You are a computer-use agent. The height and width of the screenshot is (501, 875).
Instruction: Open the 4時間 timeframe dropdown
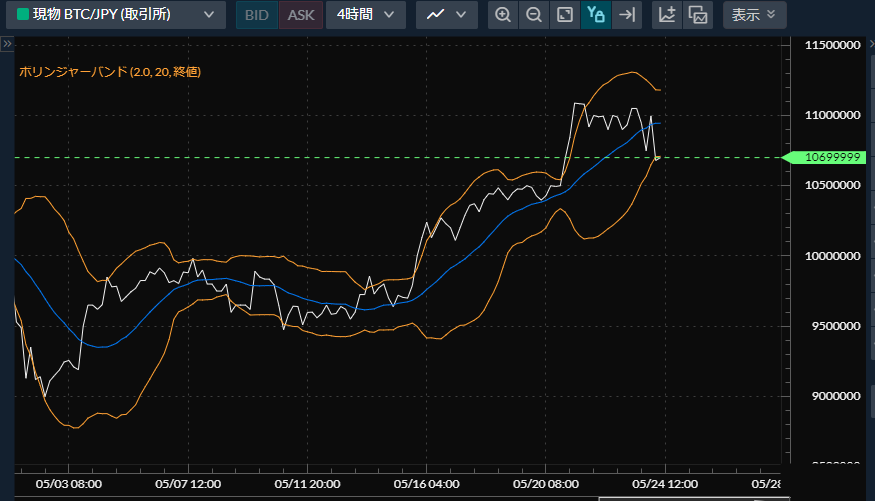pos(366,15)
